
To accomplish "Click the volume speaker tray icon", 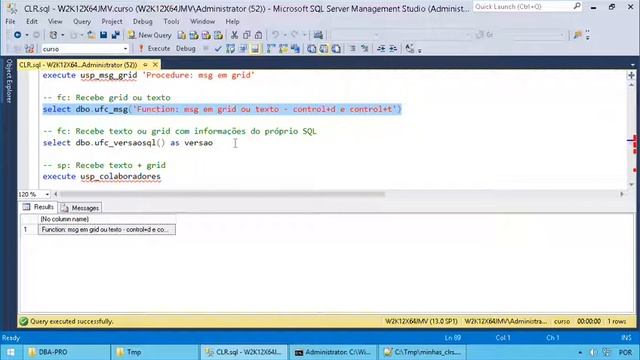I will tap(593, 352).
